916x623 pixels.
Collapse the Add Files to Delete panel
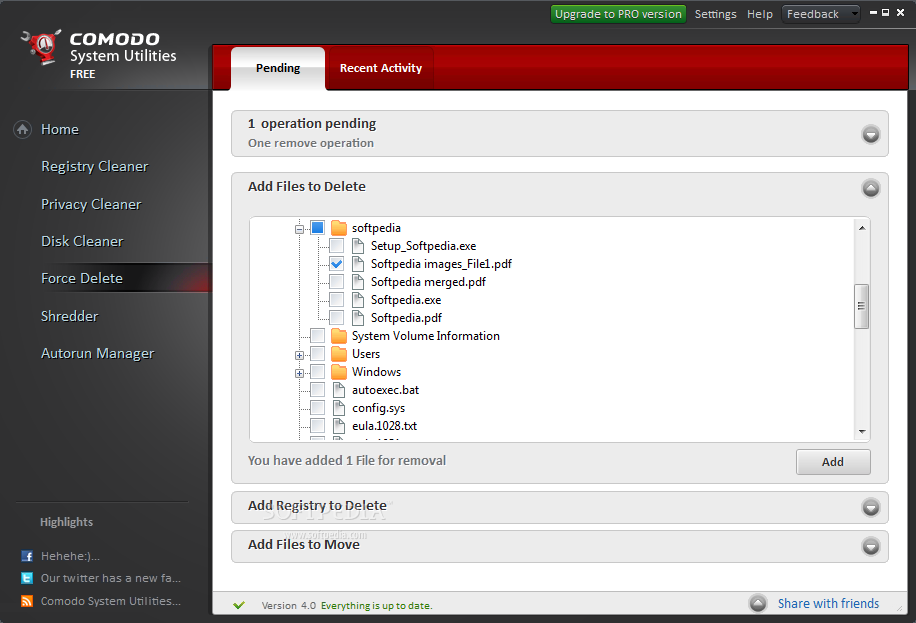tap(870, 188)
